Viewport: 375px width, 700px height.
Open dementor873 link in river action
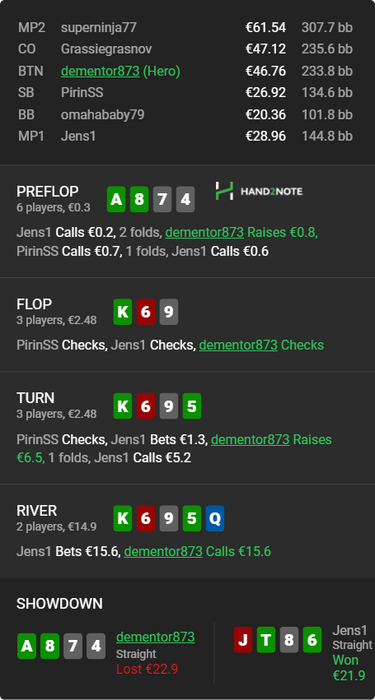pyautogui.click(x=163, y=551)
